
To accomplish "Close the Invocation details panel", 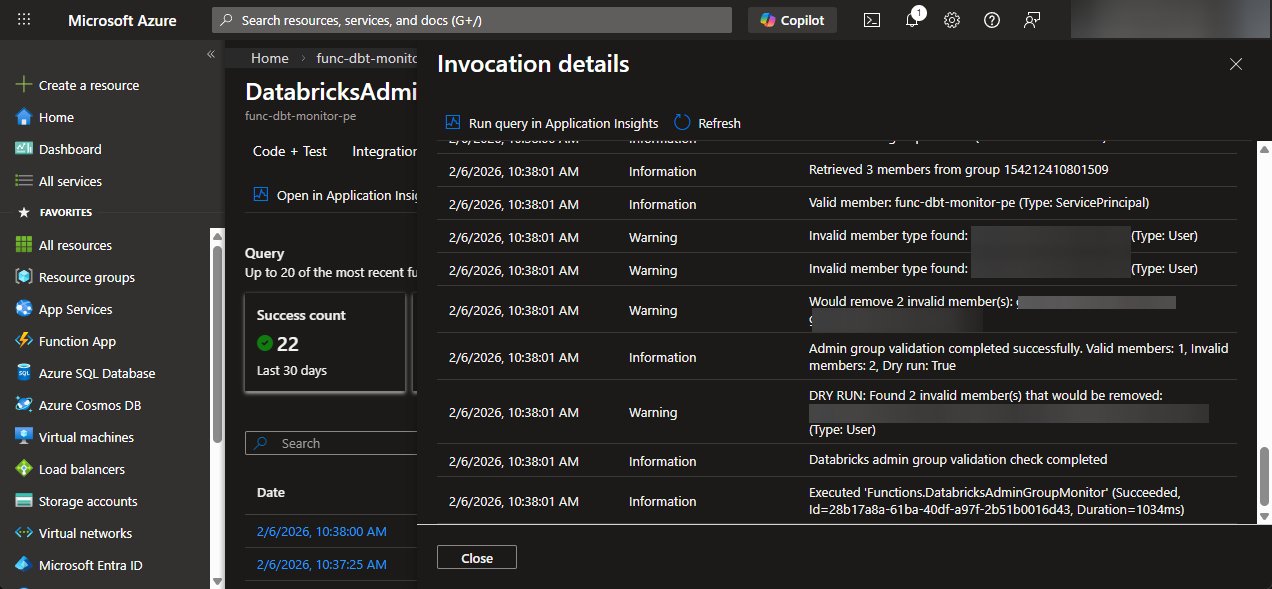I will tap(1235, 63).
